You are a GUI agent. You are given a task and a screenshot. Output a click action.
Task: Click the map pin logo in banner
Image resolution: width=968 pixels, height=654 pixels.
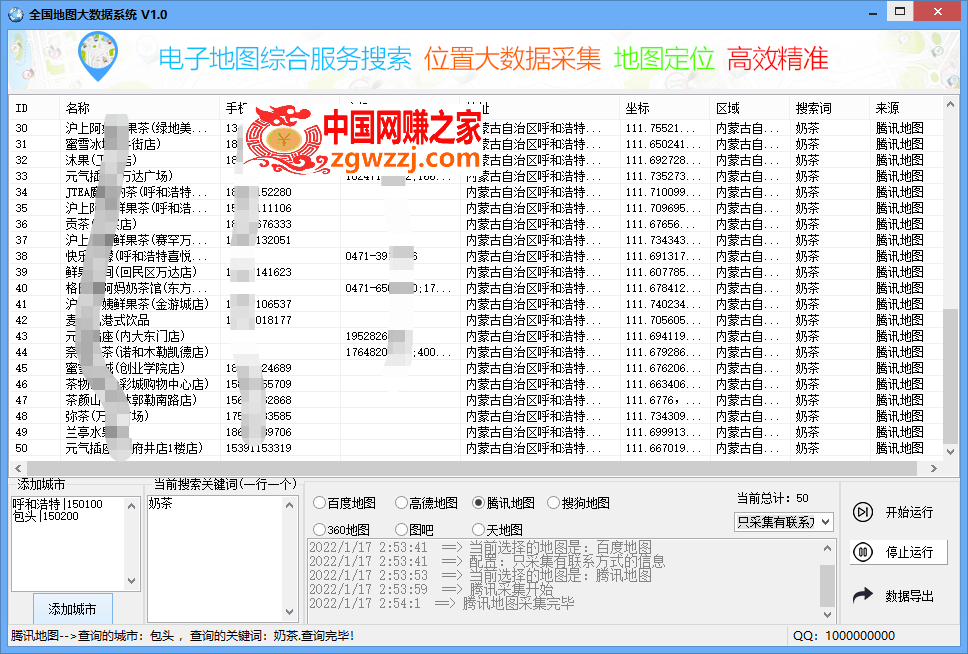pyautogui.click(x=98, y=57)
